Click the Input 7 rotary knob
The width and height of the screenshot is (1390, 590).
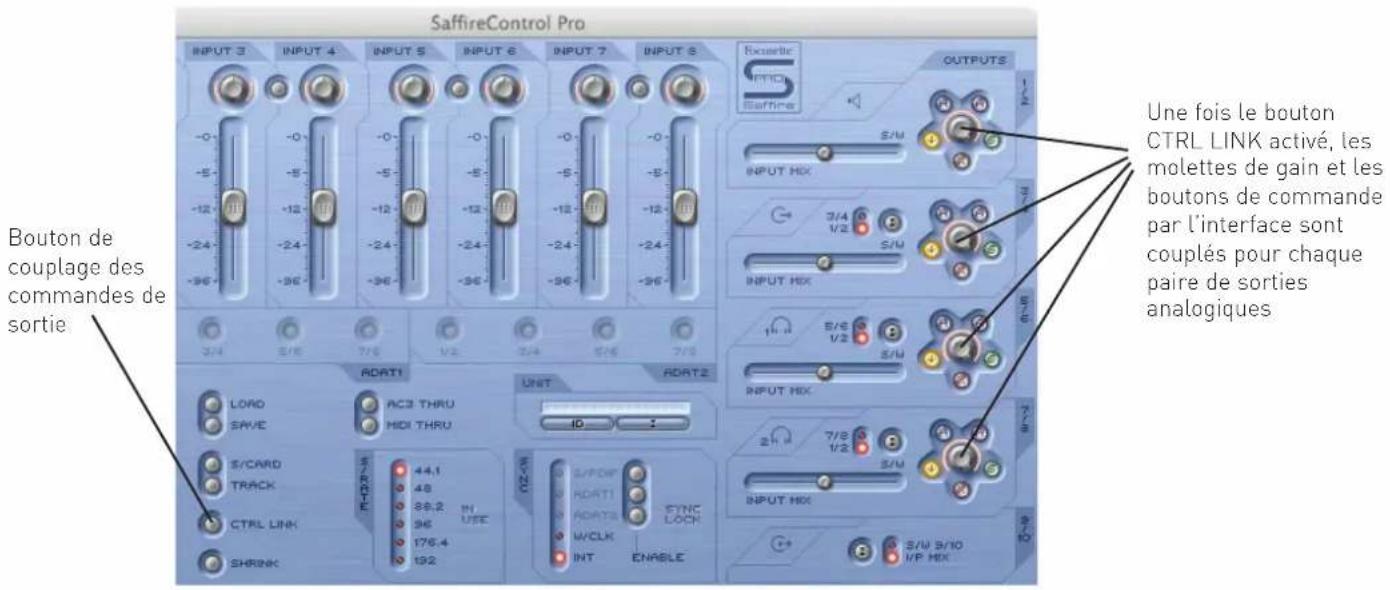point(592,89)
